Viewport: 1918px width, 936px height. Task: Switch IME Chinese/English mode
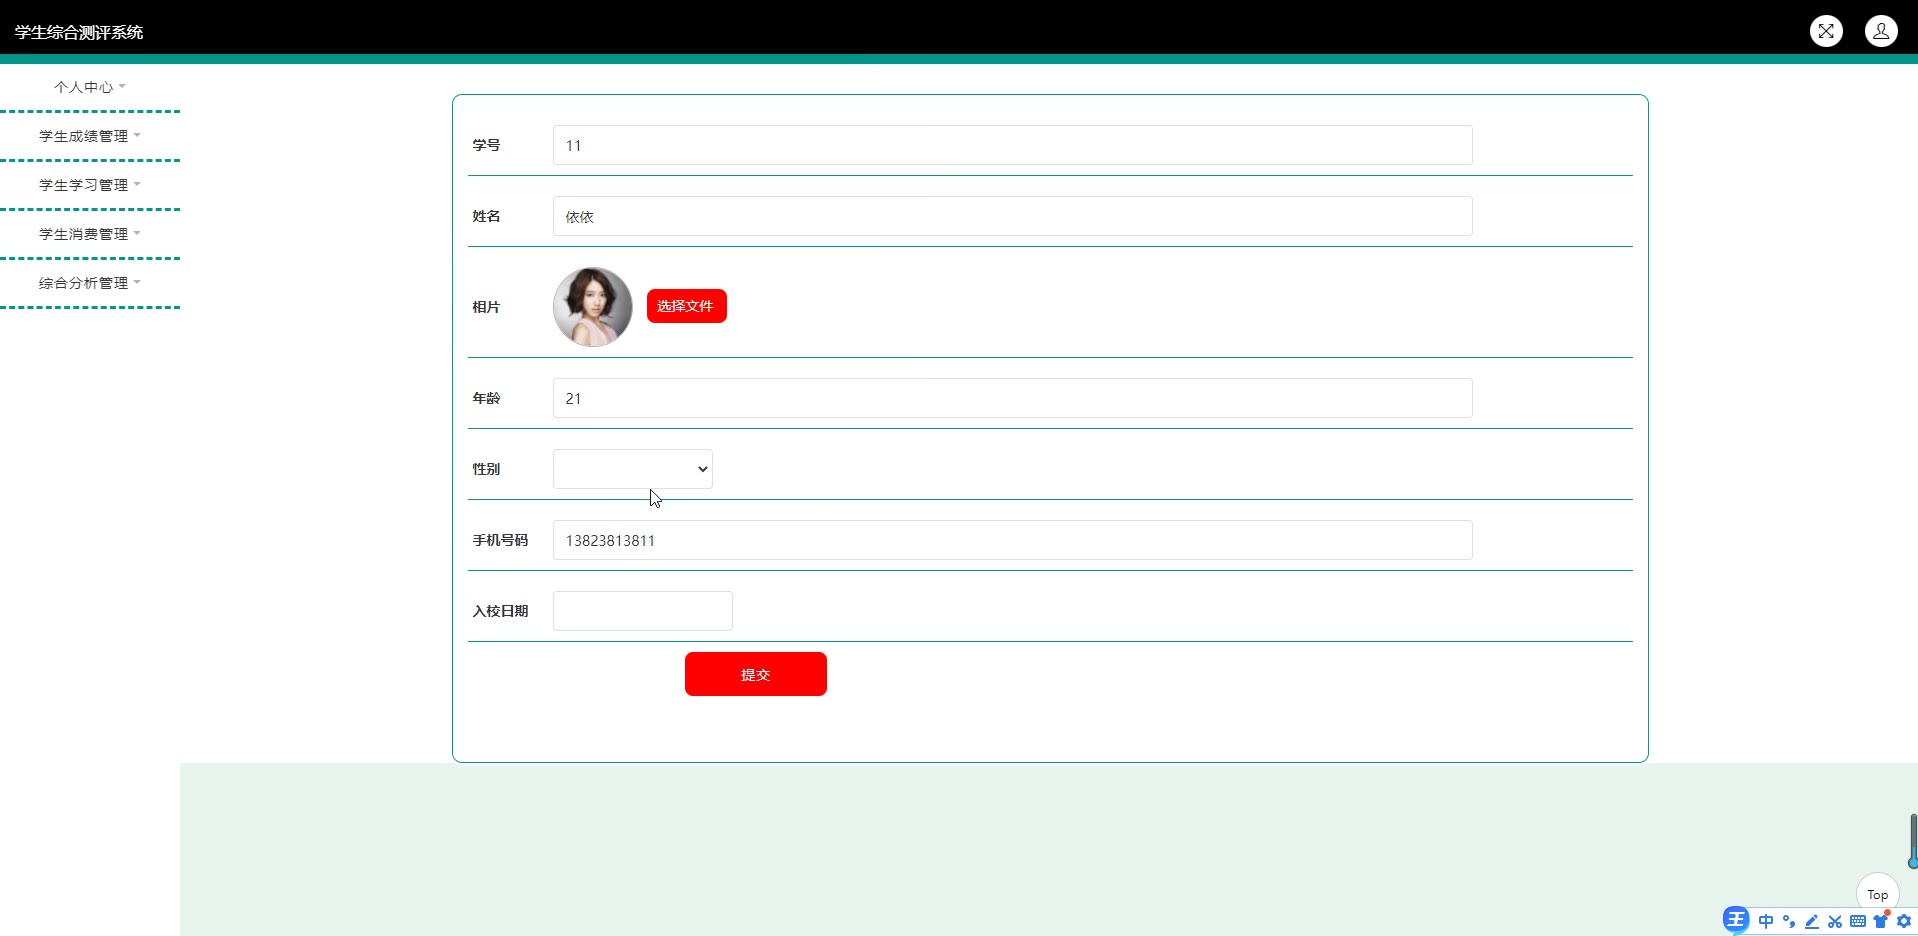[1766, 921]
